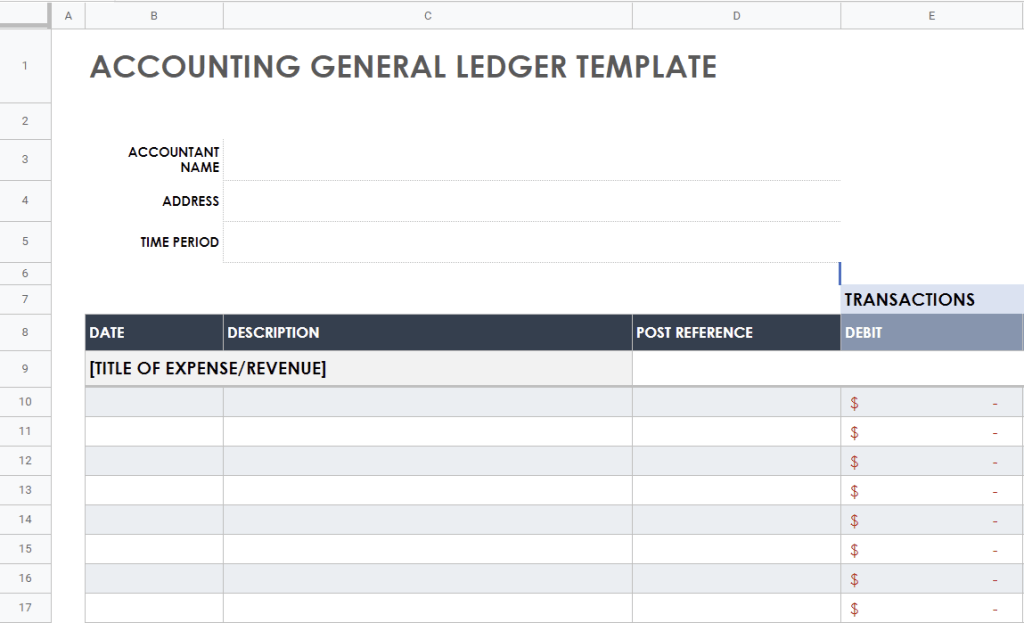Select column D header
1024x623 pixels.
737,16
